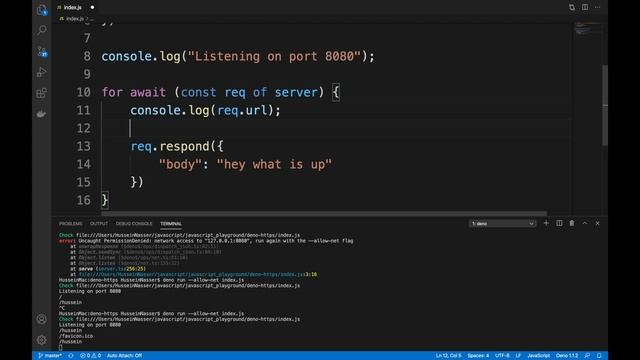640x360 pixels.
Task: Open the Extensions view
Action: [x=42, y=93]
